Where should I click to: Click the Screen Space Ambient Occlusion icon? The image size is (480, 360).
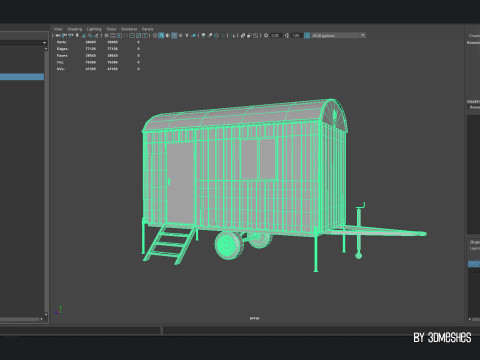(x=203, y=35)
